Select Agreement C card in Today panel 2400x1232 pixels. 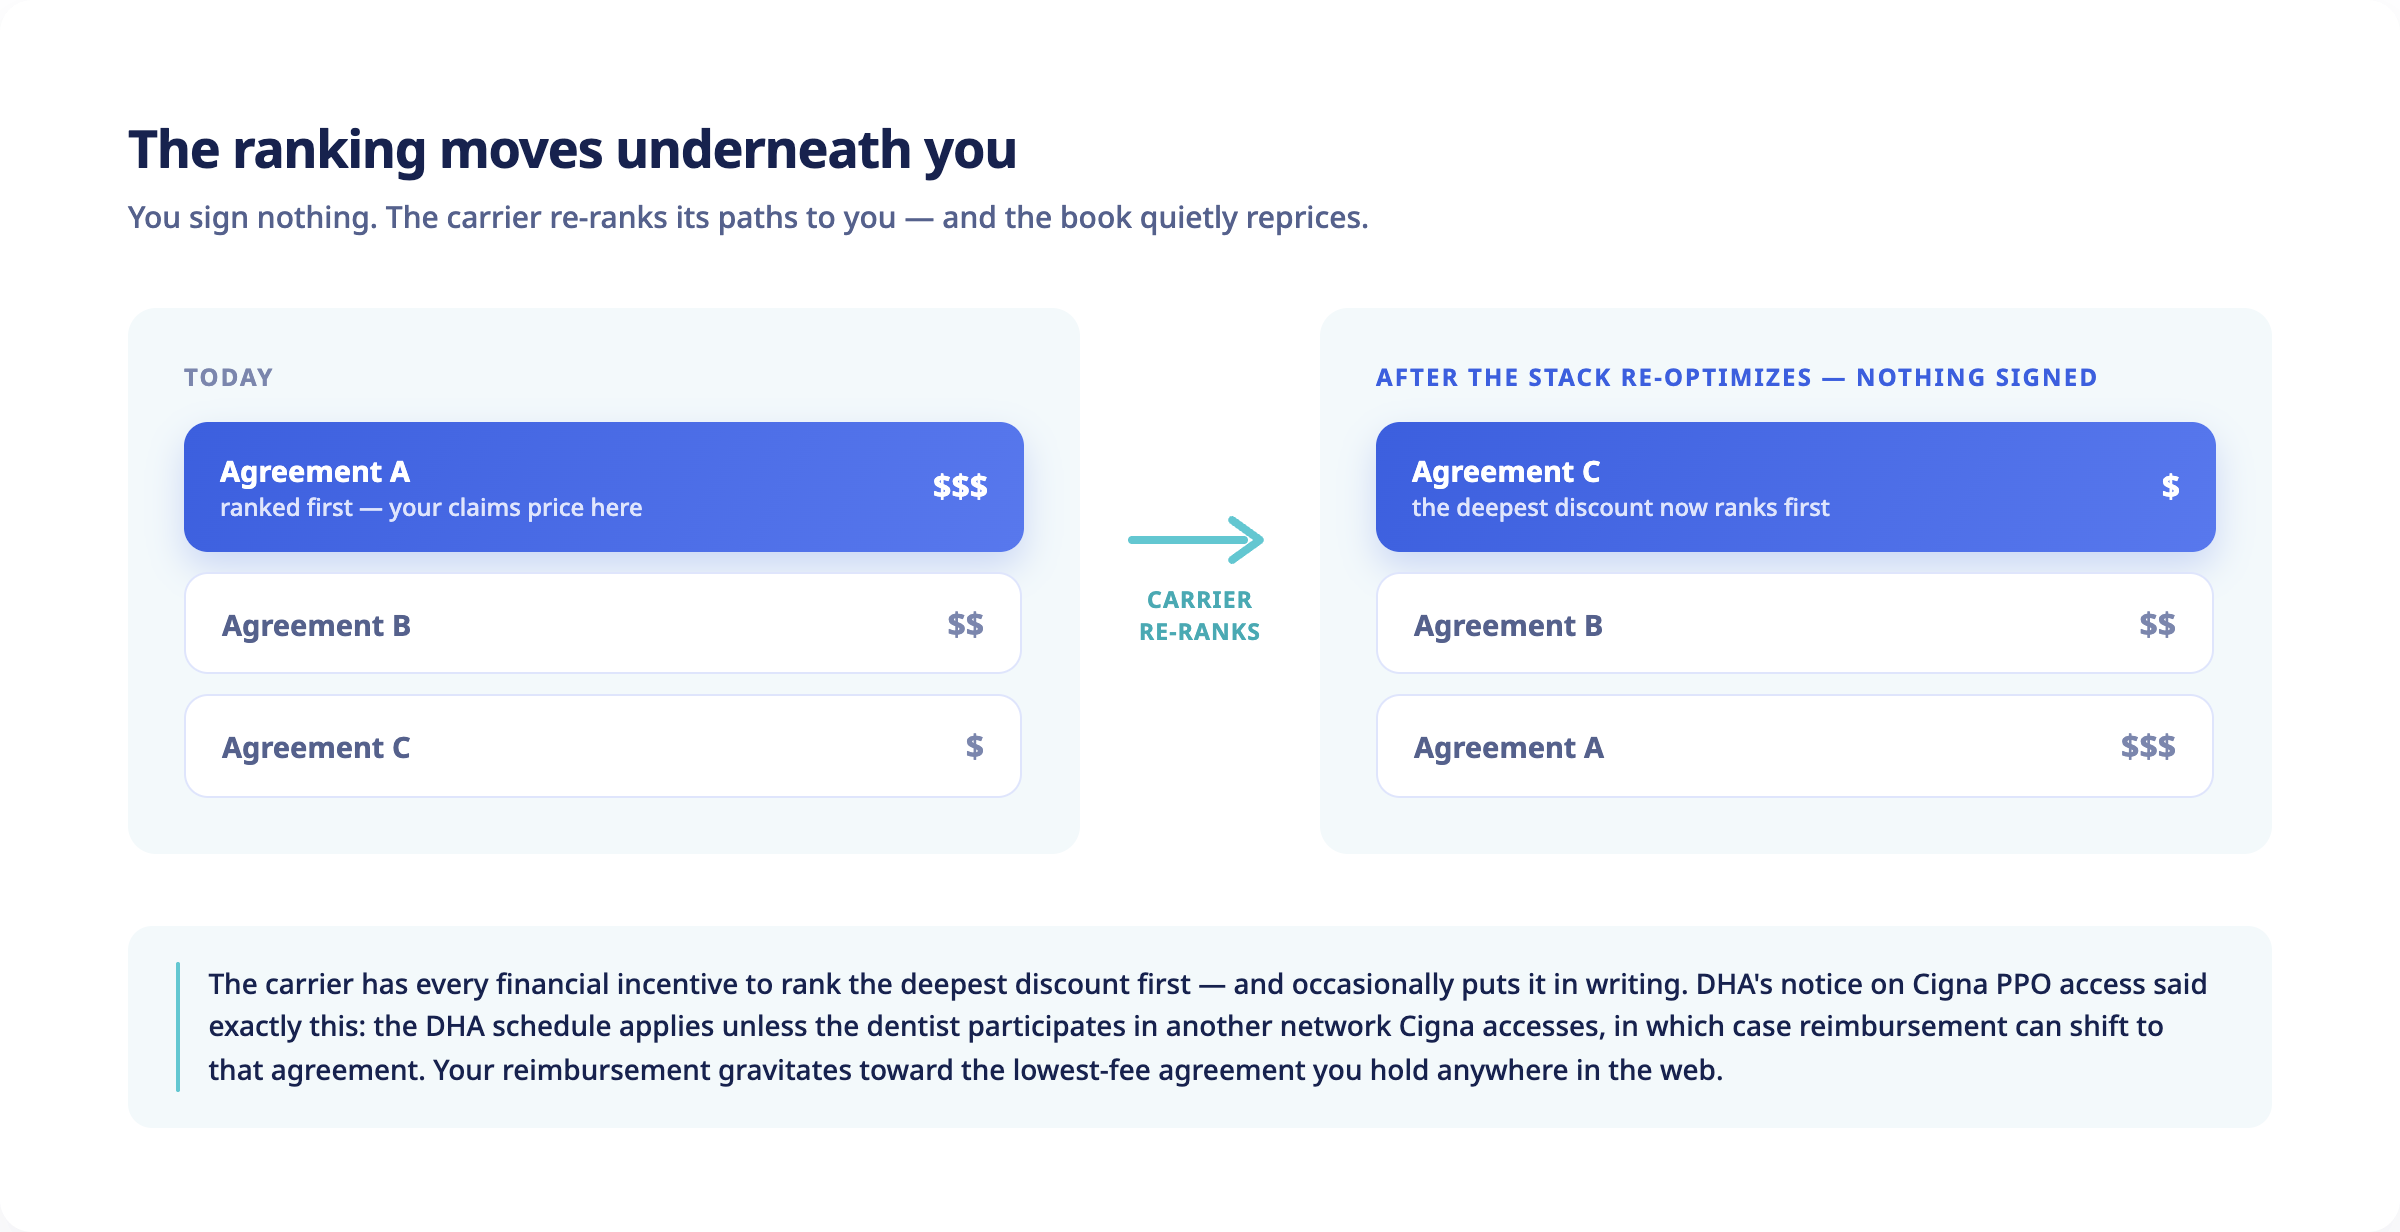click(603, 747)
